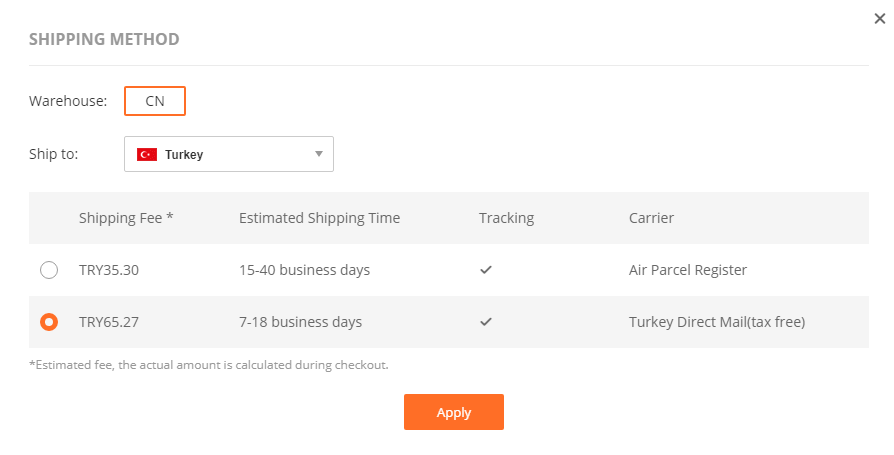This screenshot has width=894, height=455.
Task: Select the Turkey Direct Mail radio button
Action: (x=49, y=322)
